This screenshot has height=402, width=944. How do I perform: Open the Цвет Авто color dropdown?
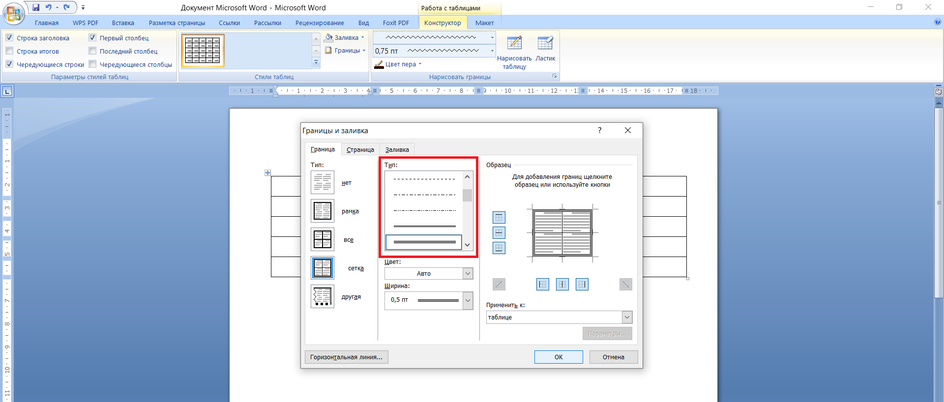point(467,273)
